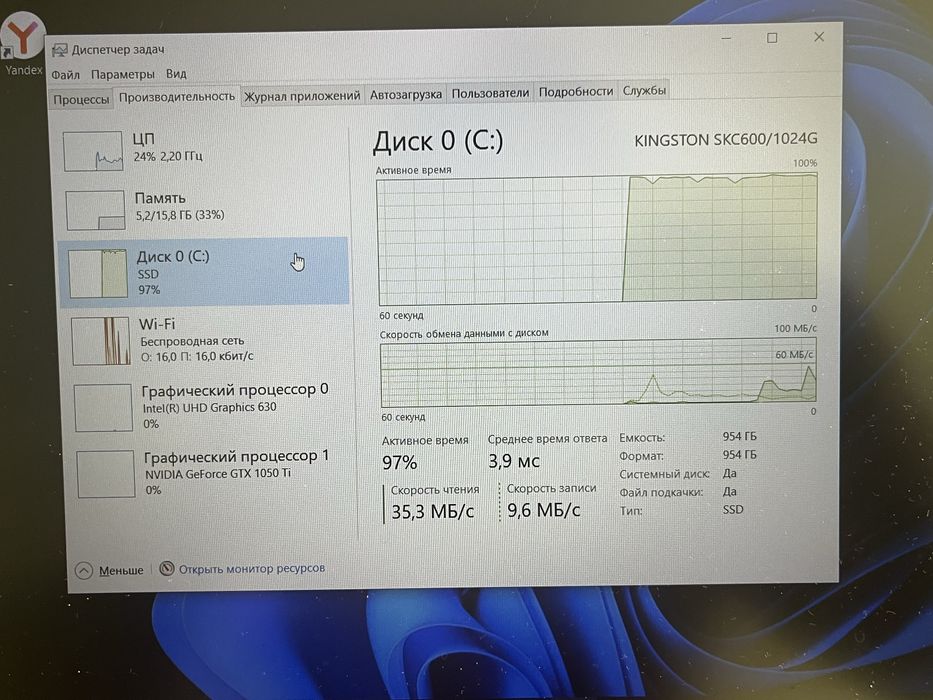Screen dimensions: 933x700
Task: Click the Task Manager title bar icon
Action: pos(60,50)
